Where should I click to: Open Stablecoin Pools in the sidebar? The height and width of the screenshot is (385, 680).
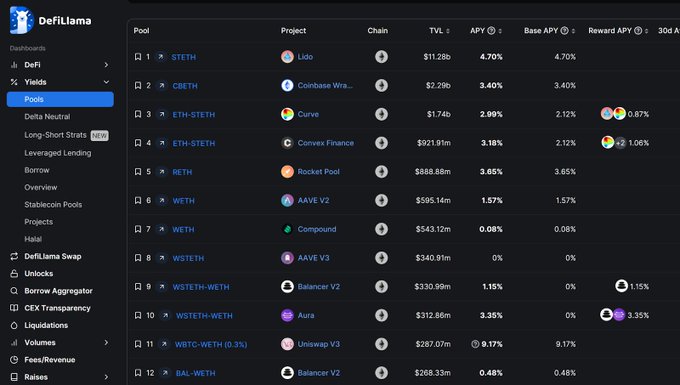coord(53,205)
